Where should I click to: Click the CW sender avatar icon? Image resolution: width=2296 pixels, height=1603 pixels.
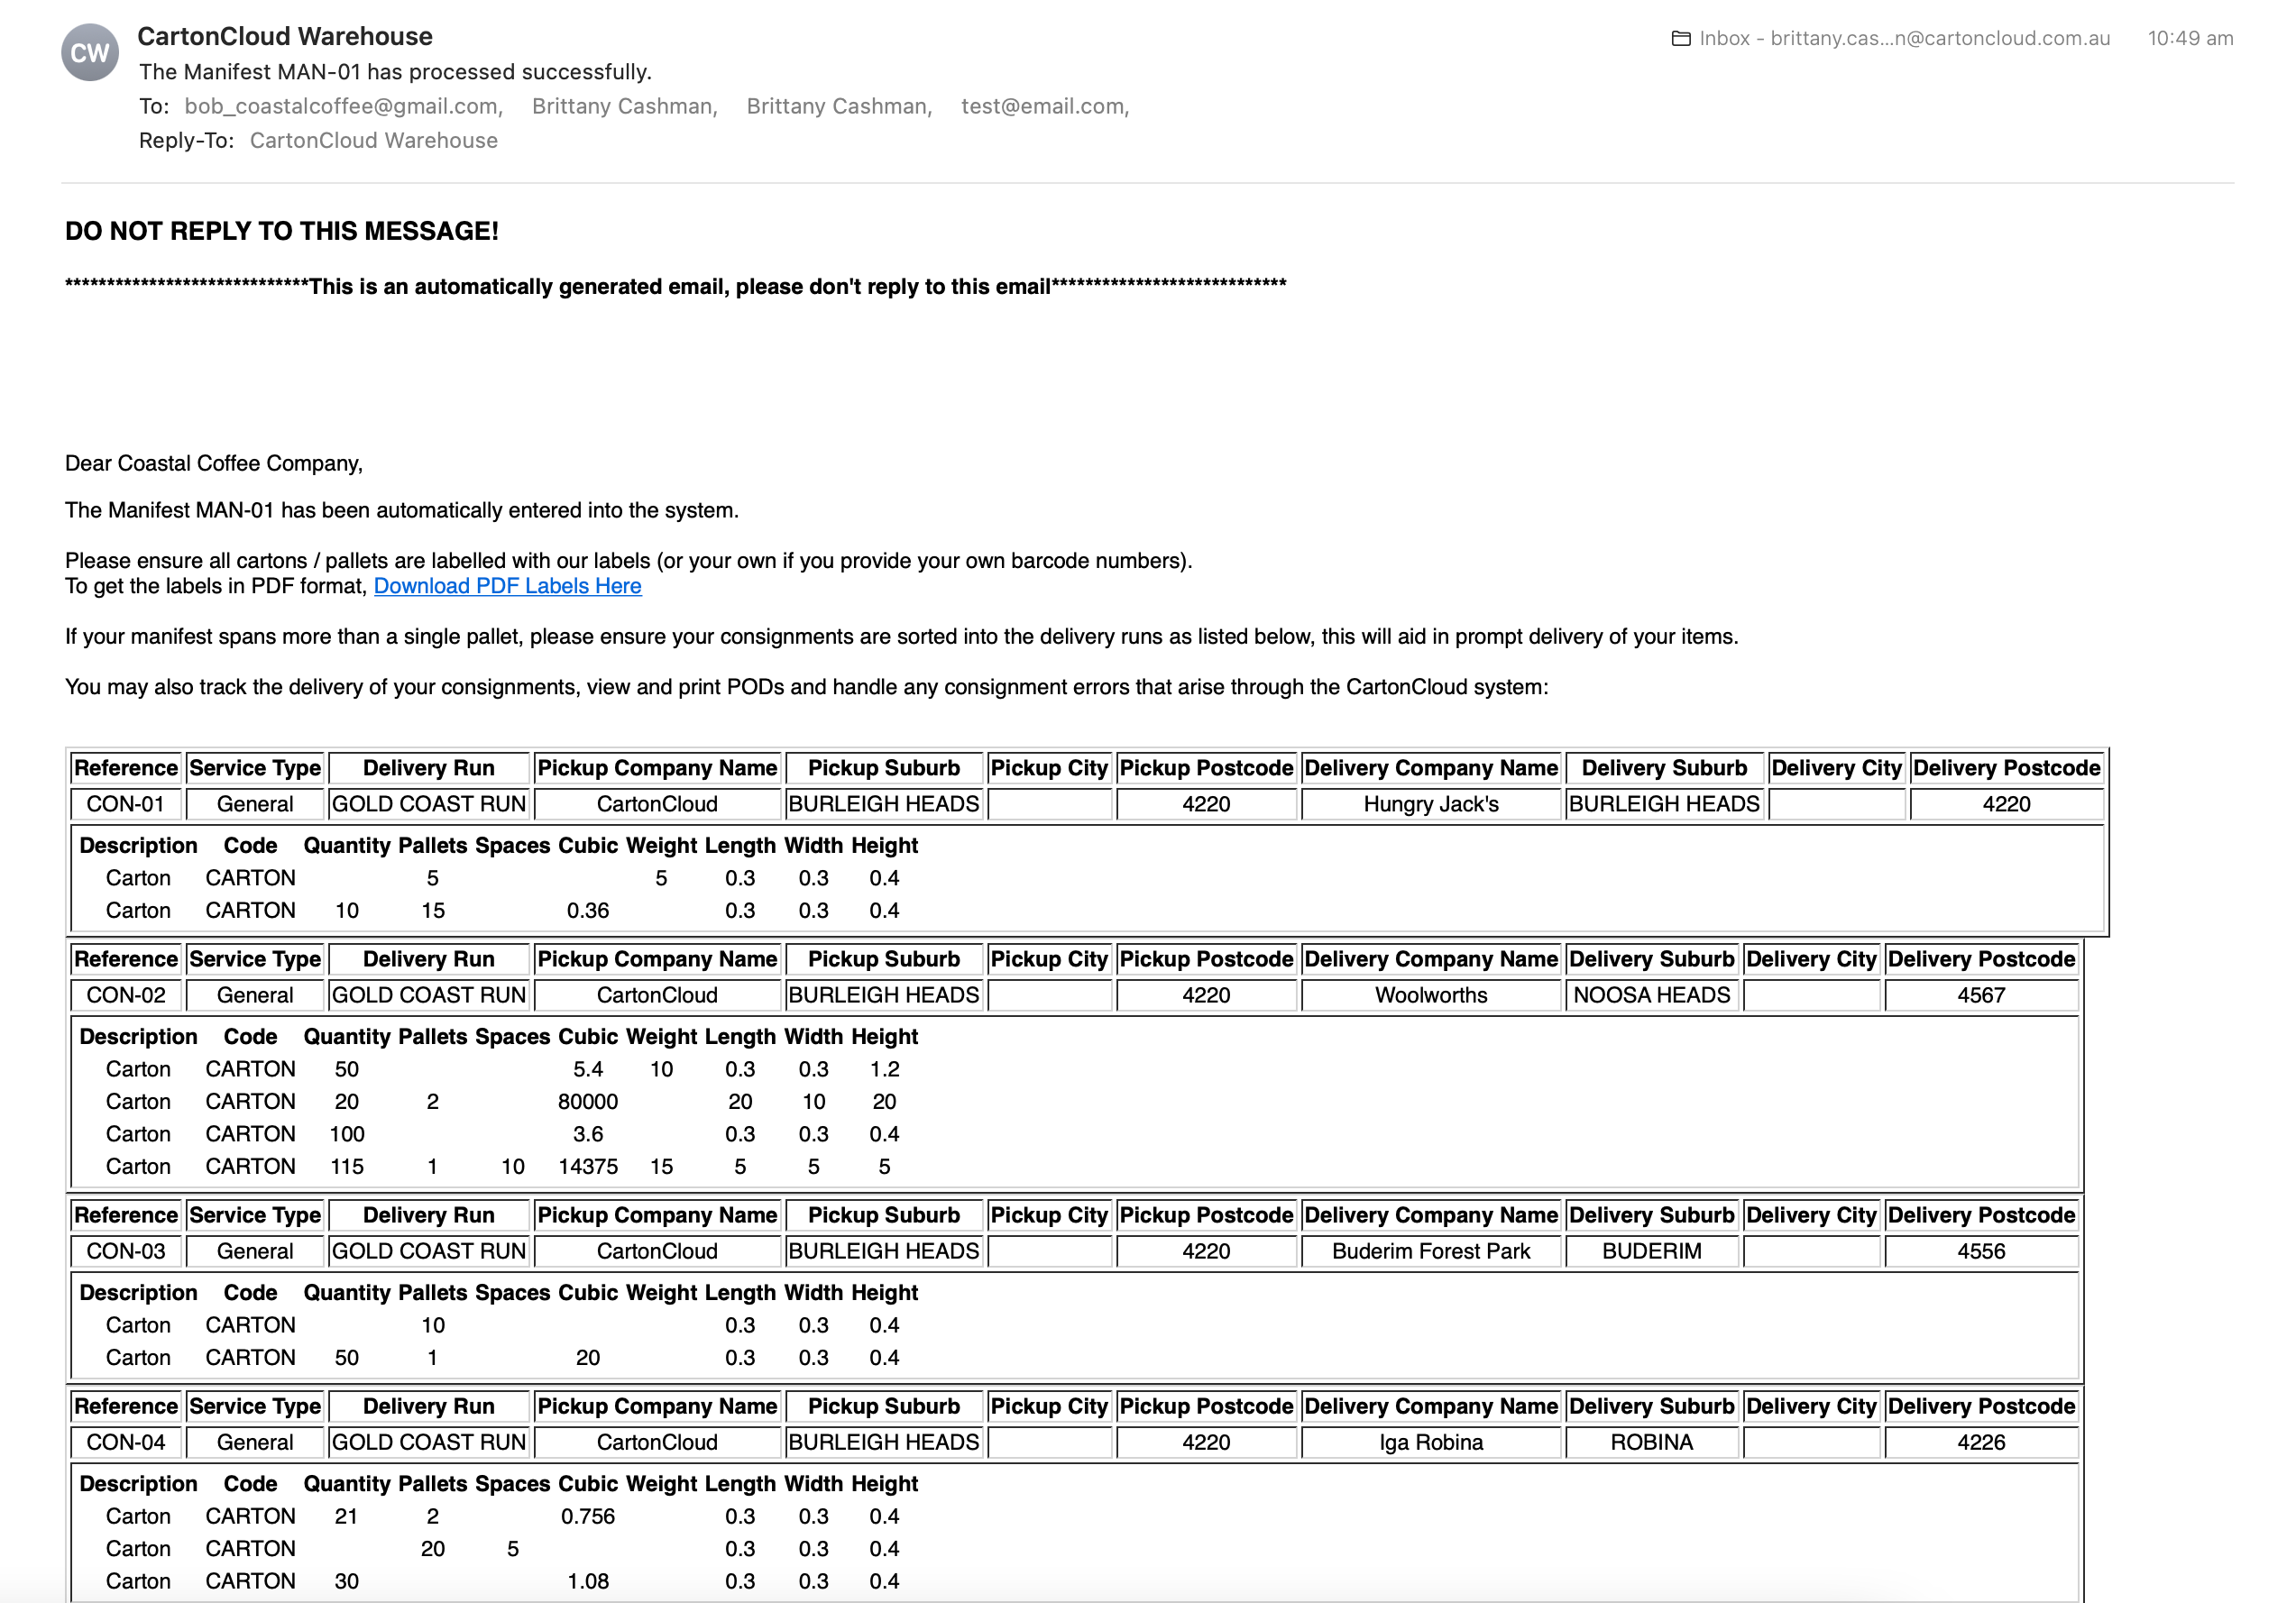90,53
